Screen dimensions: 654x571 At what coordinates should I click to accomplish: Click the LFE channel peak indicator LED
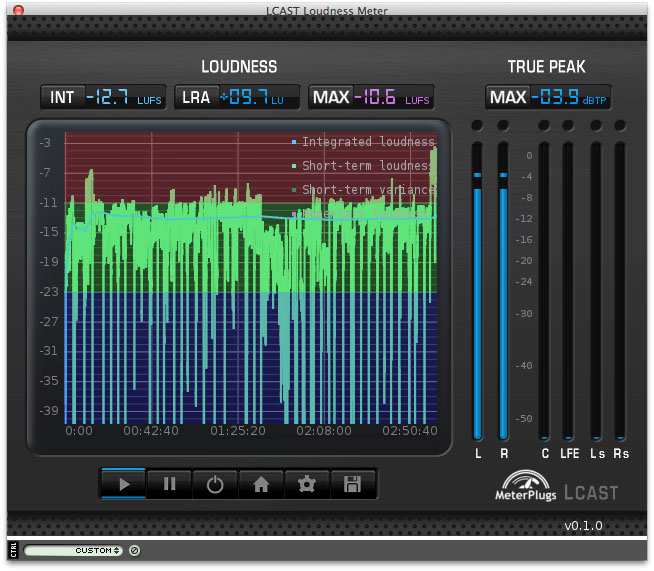pyautogui.click(x=568, y=125)
